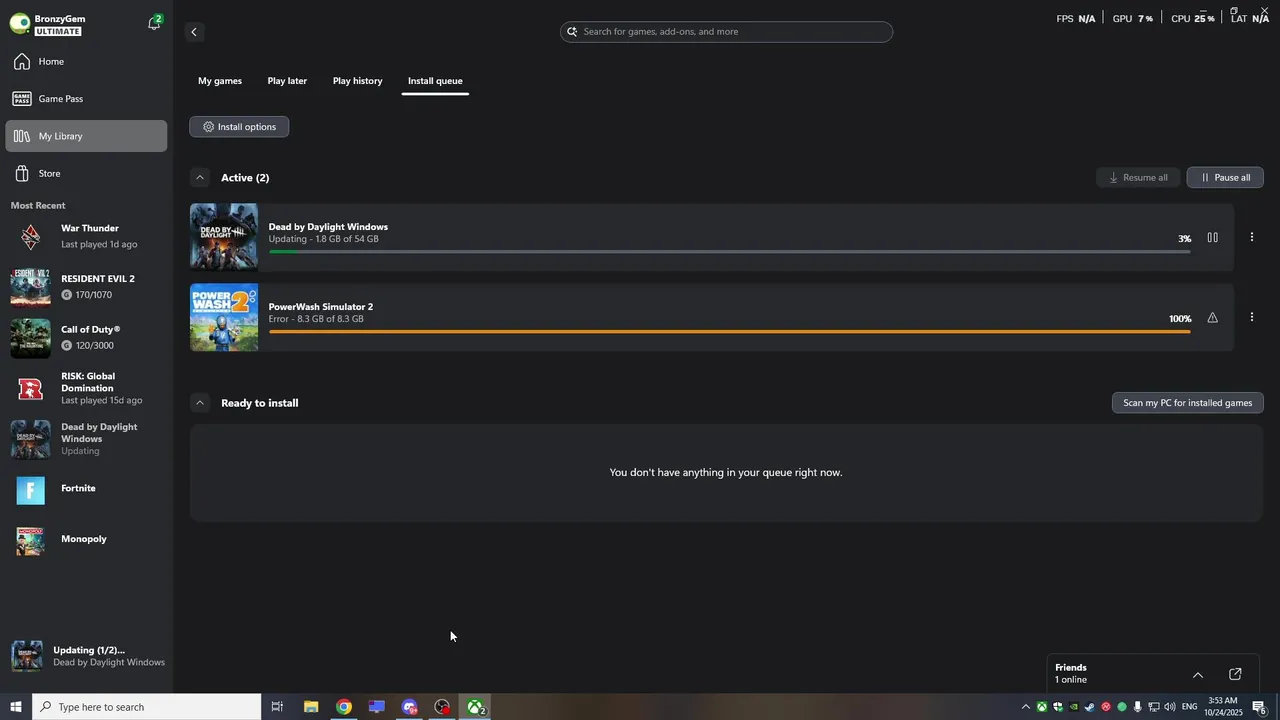Open Task View on the taskbar

278,707
